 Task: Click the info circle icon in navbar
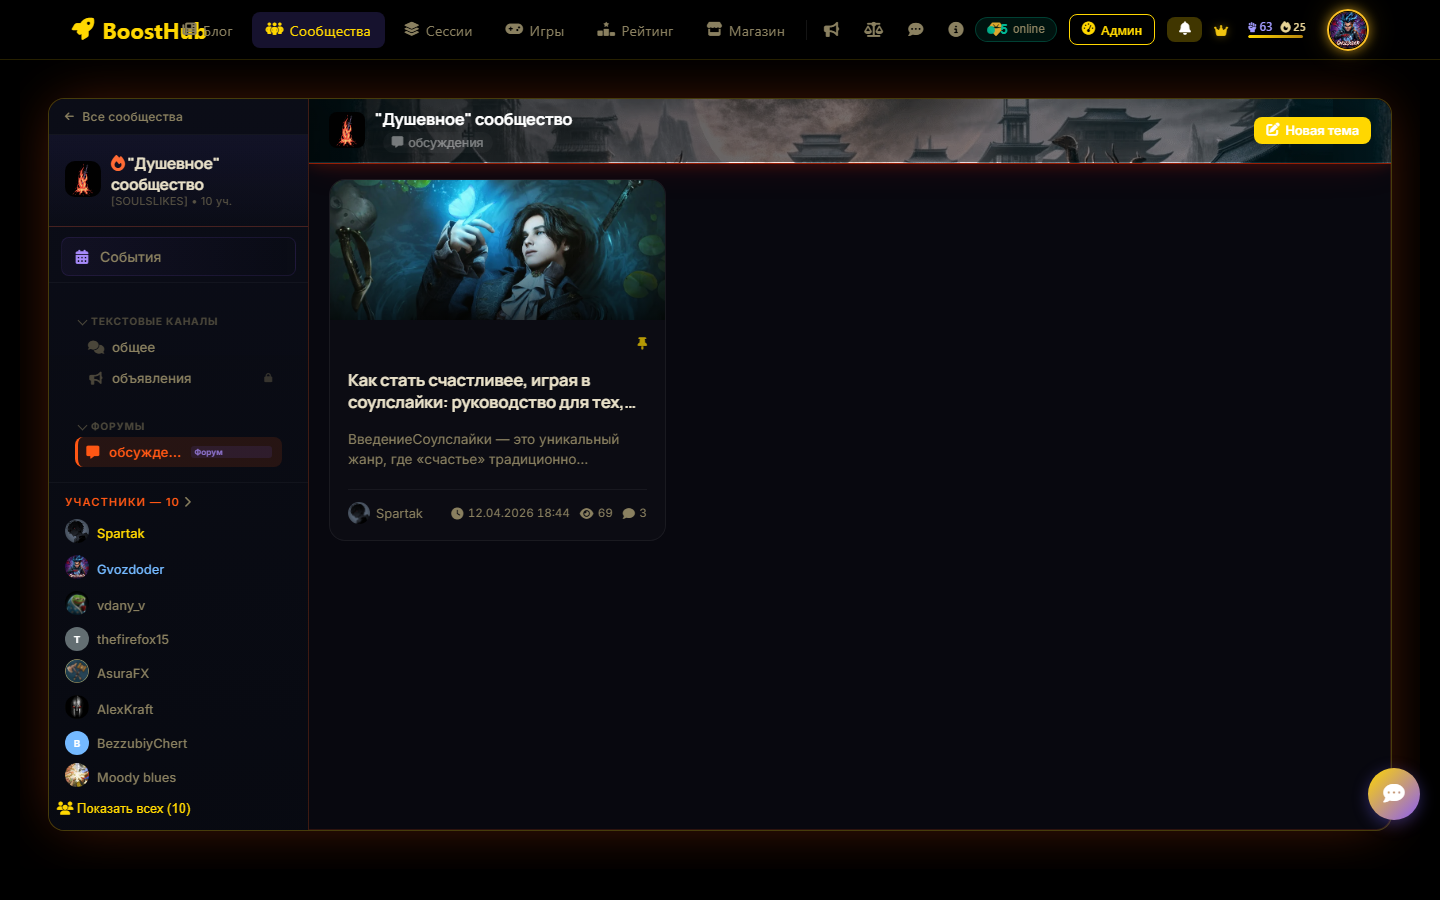[x=956, y=30]
